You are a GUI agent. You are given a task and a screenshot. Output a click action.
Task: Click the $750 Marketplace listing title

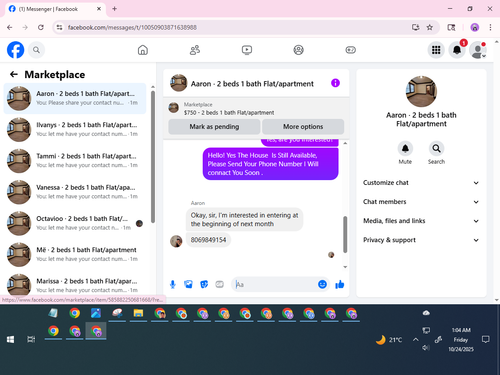229,113
